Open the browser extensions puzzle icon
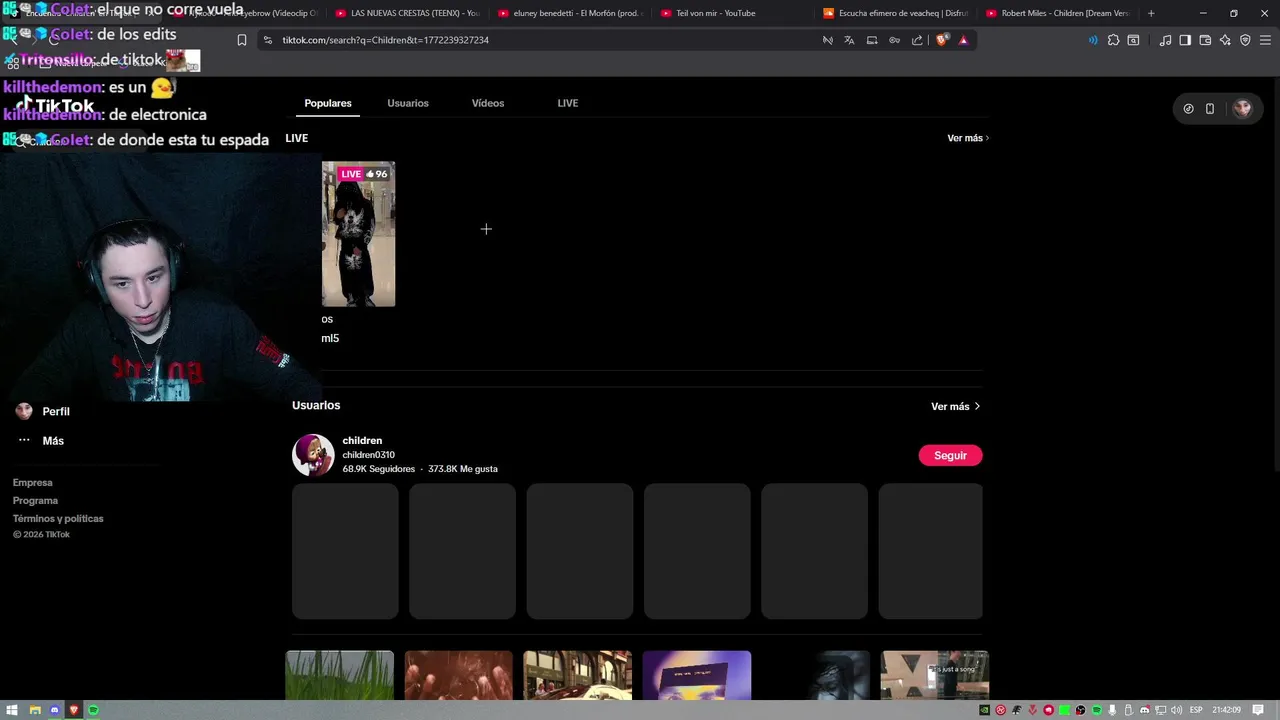 1113,40
